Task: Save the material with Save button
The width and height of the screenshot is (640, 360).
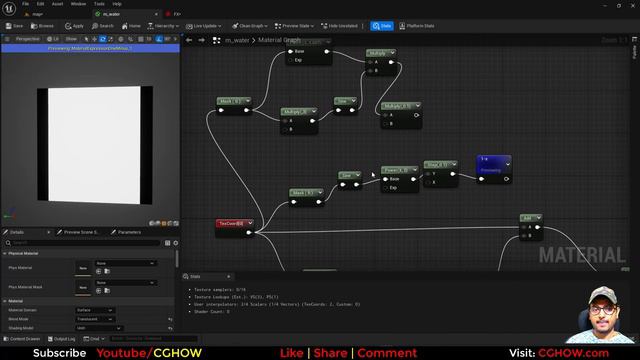Action: [x=14, y=26]
